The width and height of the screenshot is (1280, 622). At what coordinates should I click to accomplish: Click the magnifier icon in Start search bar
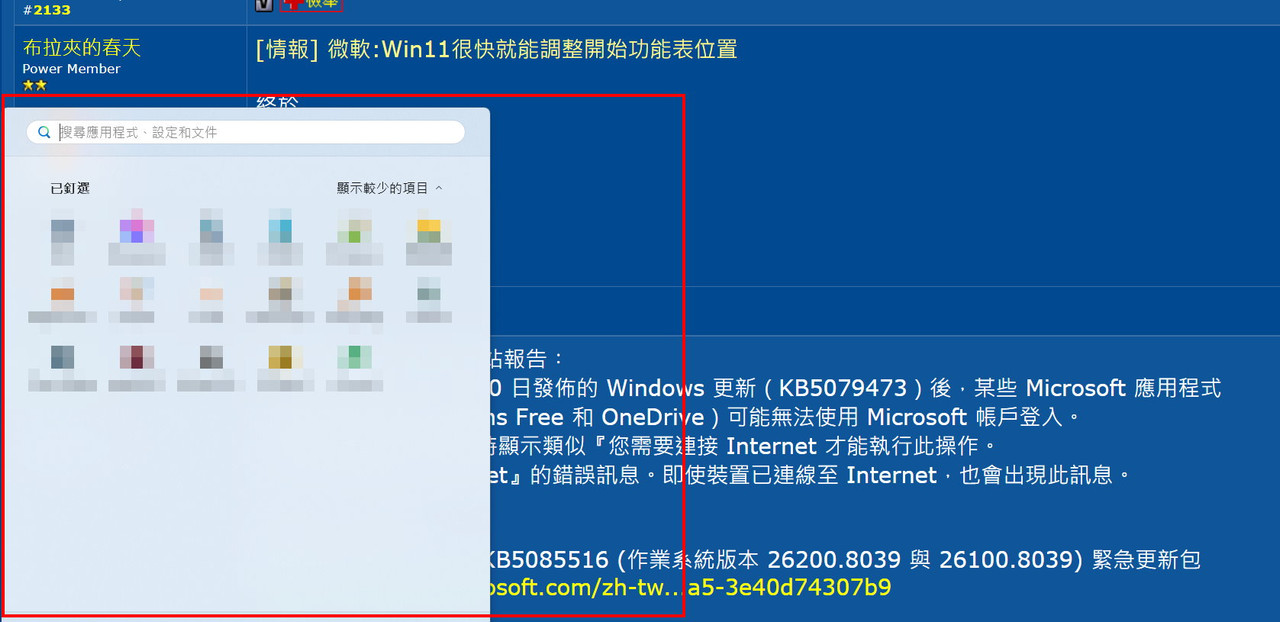tap(44, 132)
